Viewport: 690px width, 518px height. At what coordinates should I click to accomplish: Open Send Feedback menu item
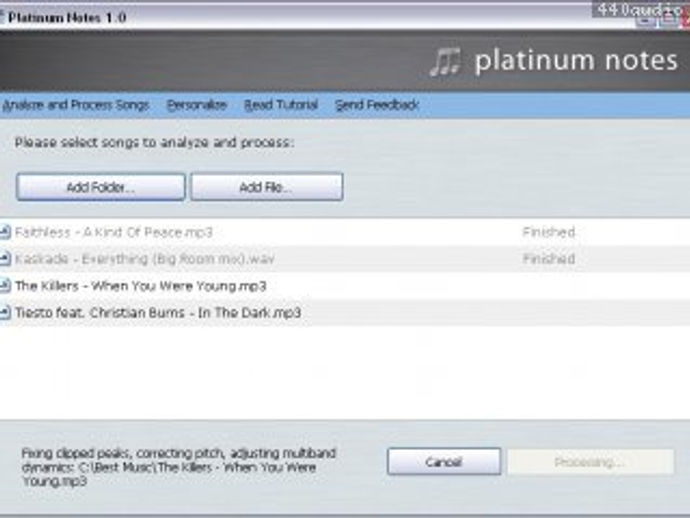coord(377,105)
